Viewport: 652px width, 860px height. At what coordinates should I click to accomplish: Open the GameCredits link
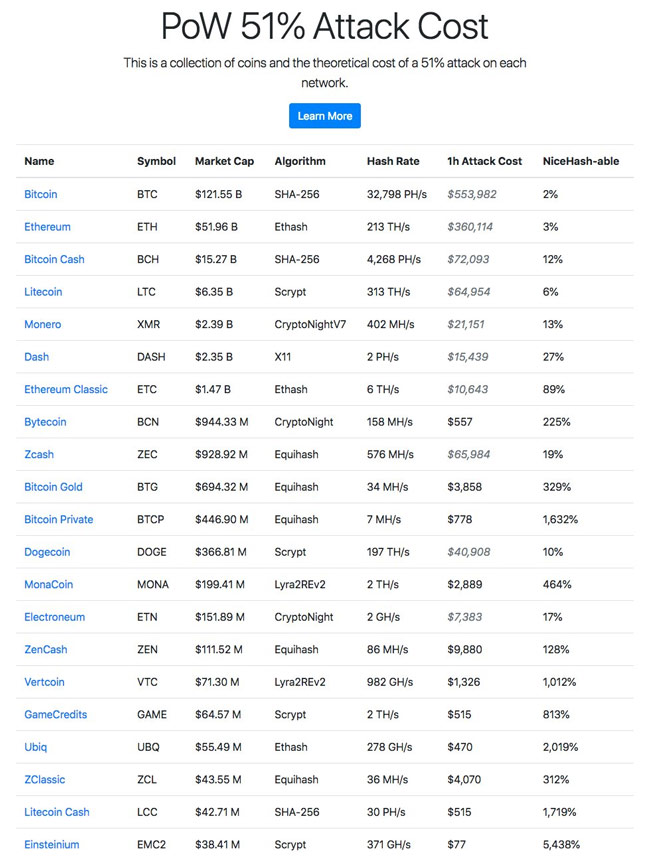pos(55,714)
